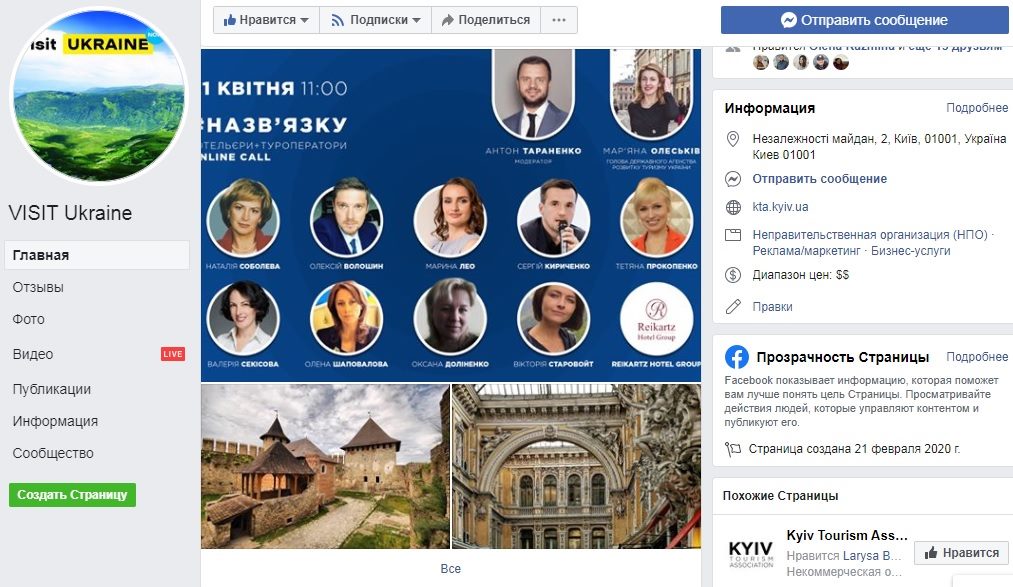This screenshot has width=1013, height=587.
Task: Open the three-dots more options menu
Action: (x=559, y=20)
